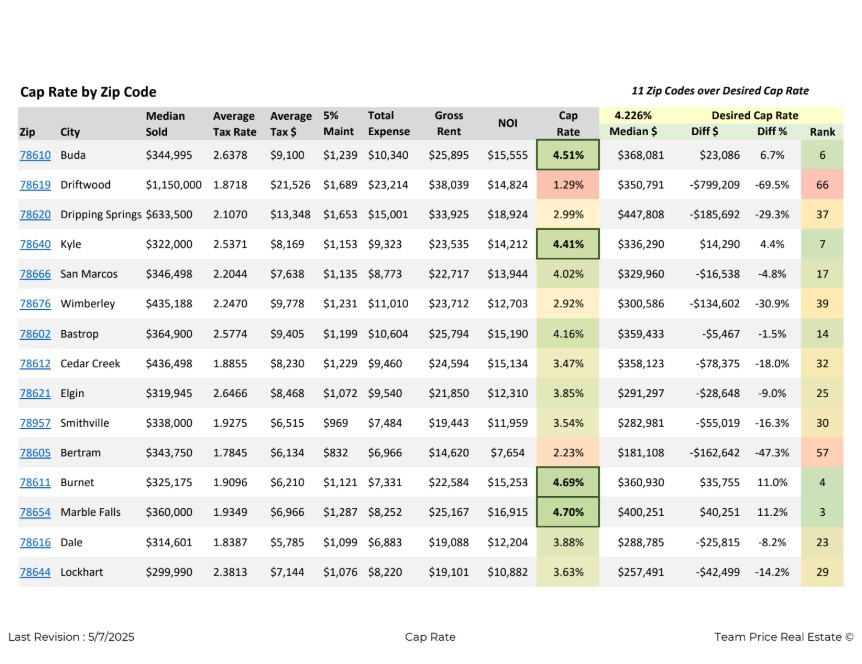
Task: Click Dale gross rent $19,088
Action: click(x=449, y=542)
